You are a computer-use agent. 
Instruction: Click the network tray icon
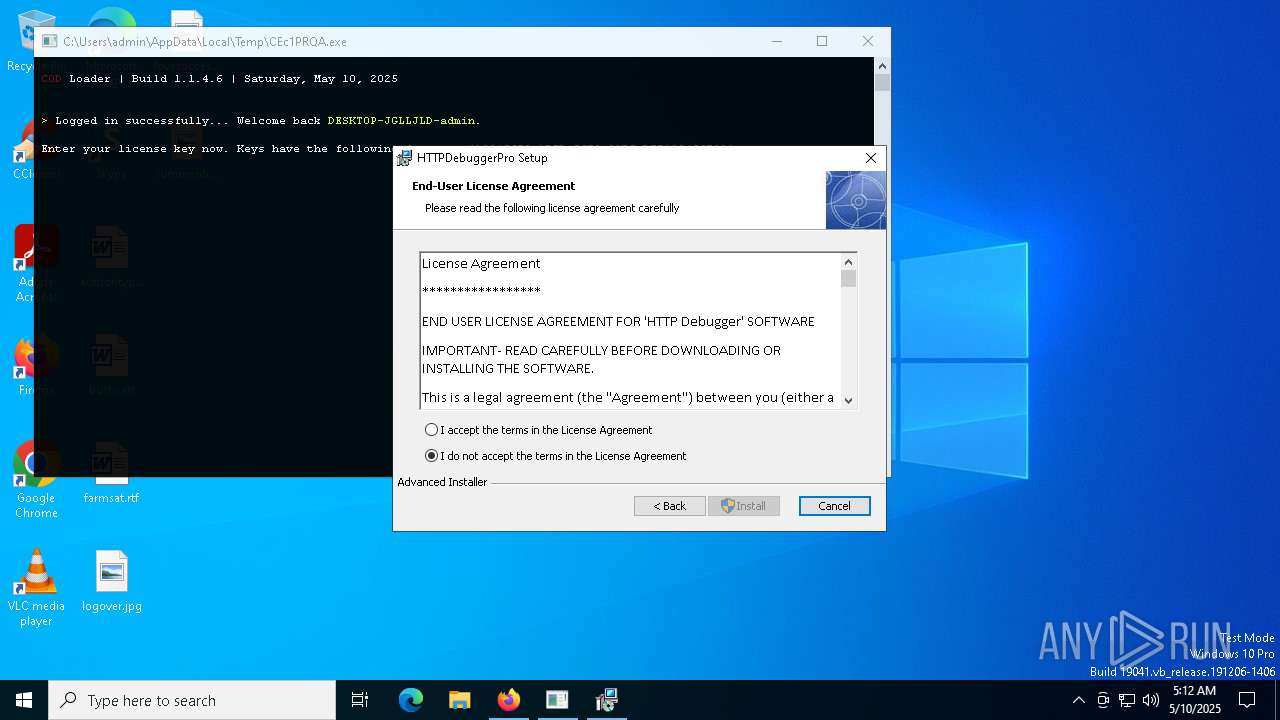click(x=1127, y=700)
